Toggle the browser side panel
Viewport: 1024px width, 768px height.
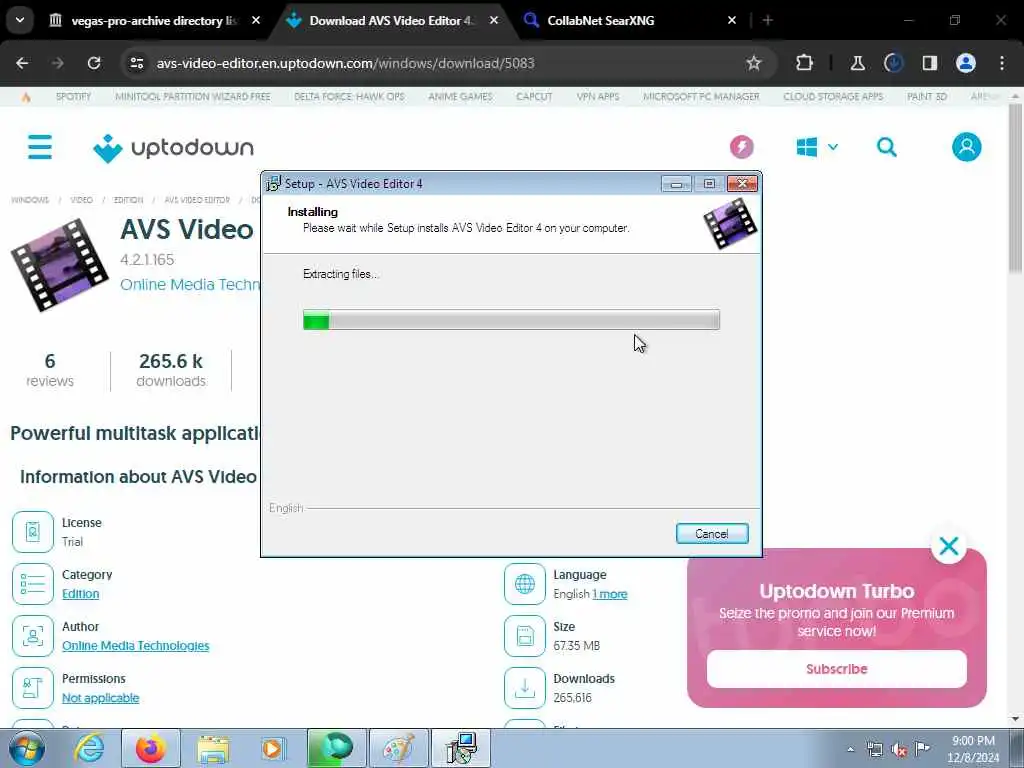pos(929,63)
